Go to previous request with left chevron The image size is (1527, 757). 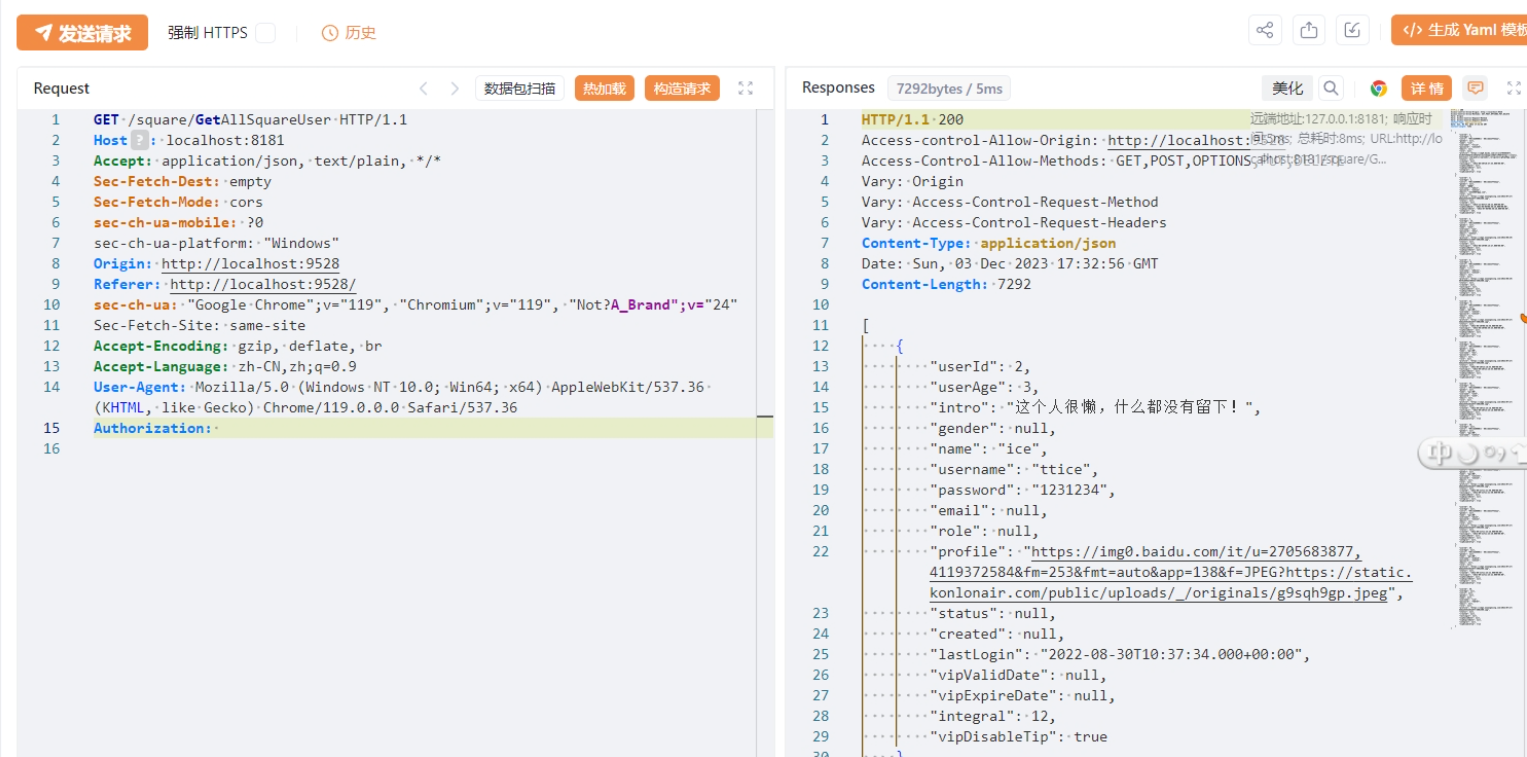[x=423, y=88]
